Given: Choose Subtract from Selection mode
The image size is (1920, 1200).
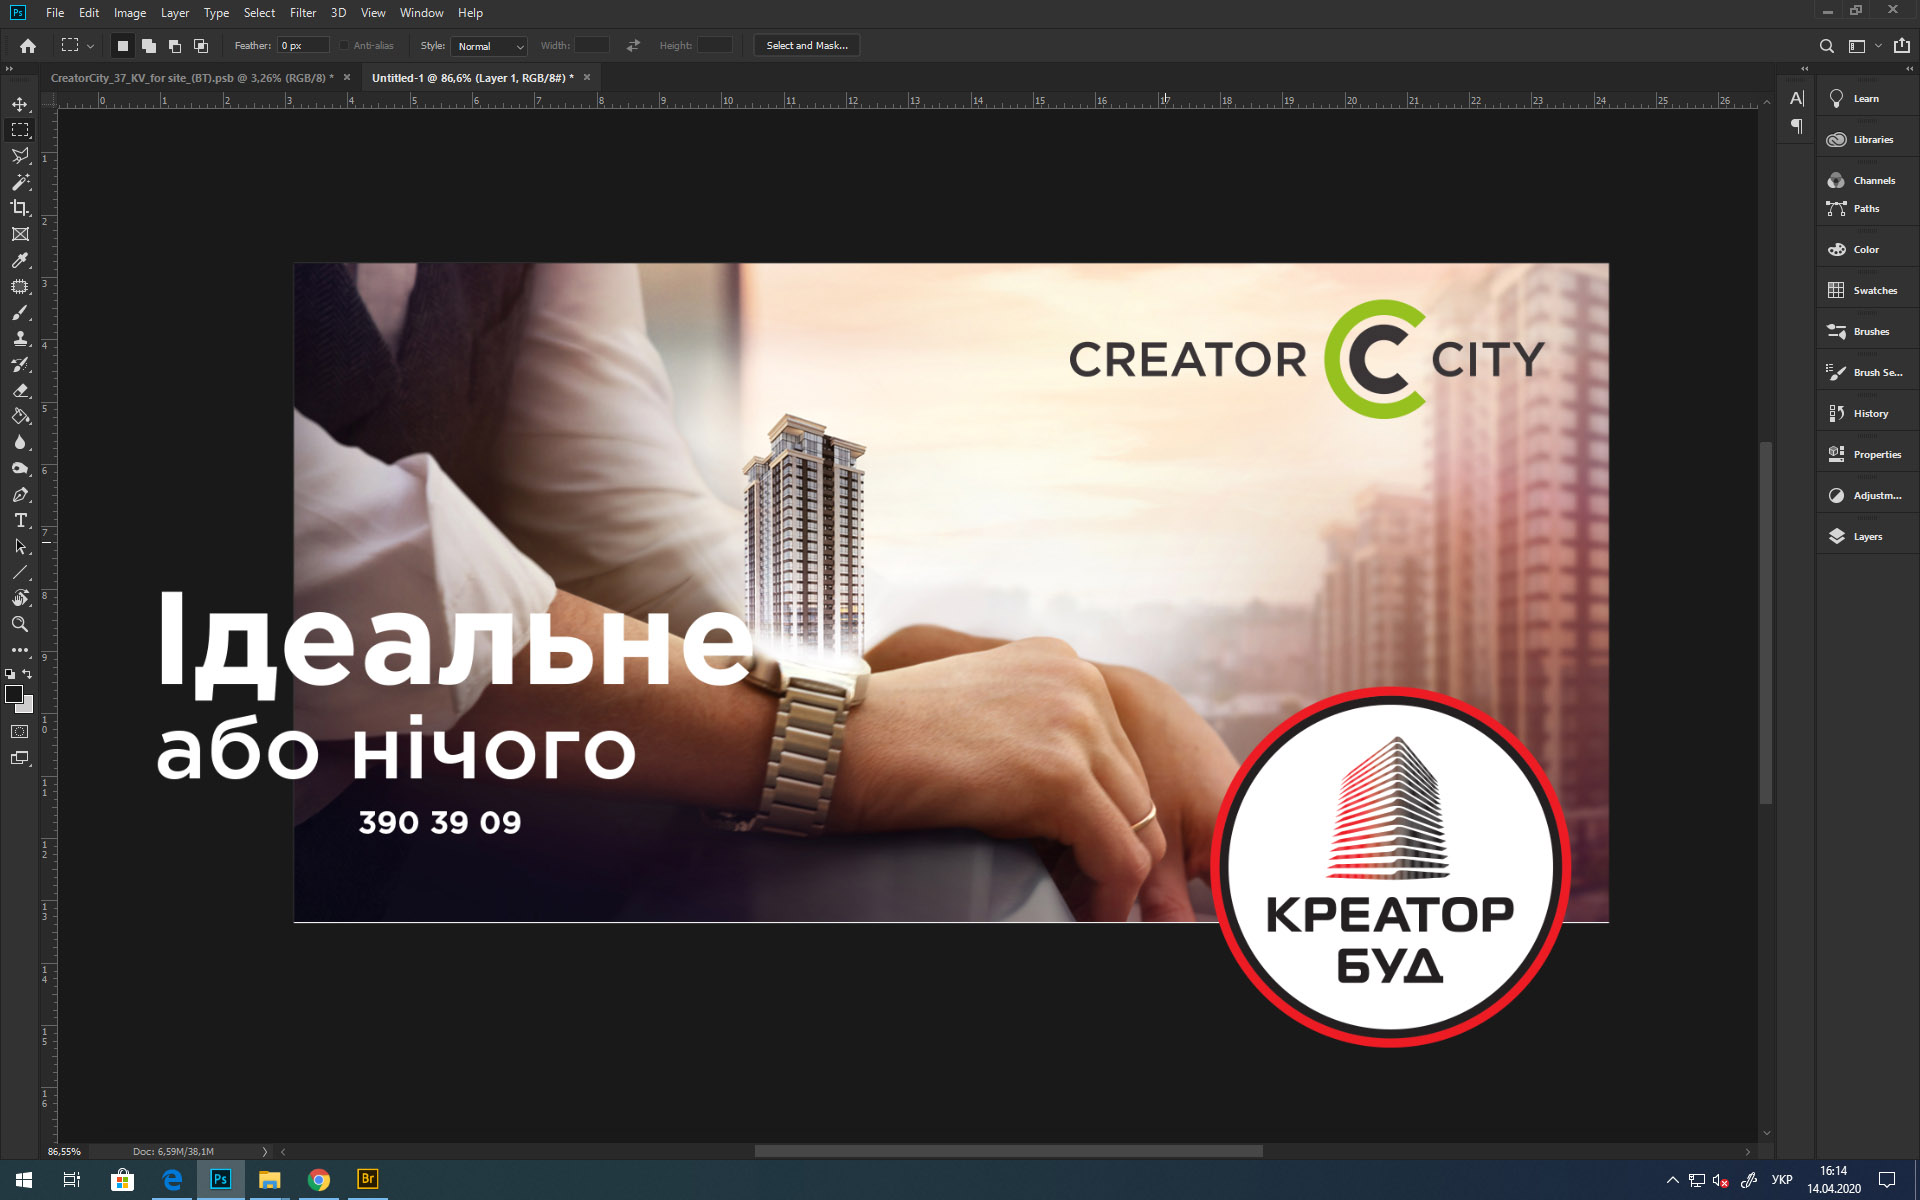Looking at the screenshot, I should (175, 46).
